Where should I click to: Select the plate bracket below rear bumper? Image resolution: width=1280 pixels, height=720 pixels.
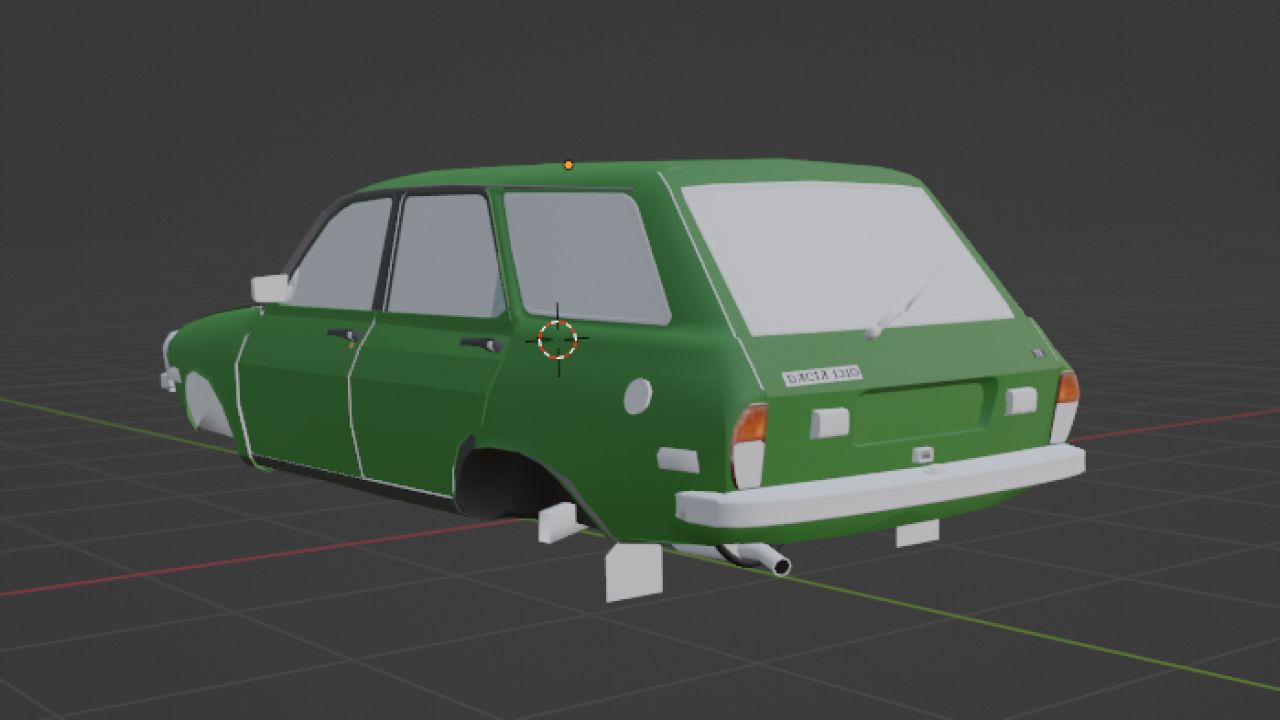click(917, 533)
